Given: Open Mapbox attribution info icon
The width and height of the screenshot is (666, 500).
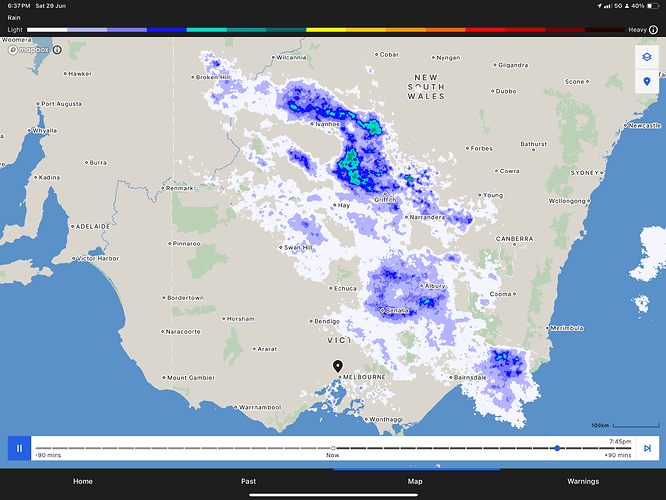Looking at the screenshot, I should pos(57,50).
